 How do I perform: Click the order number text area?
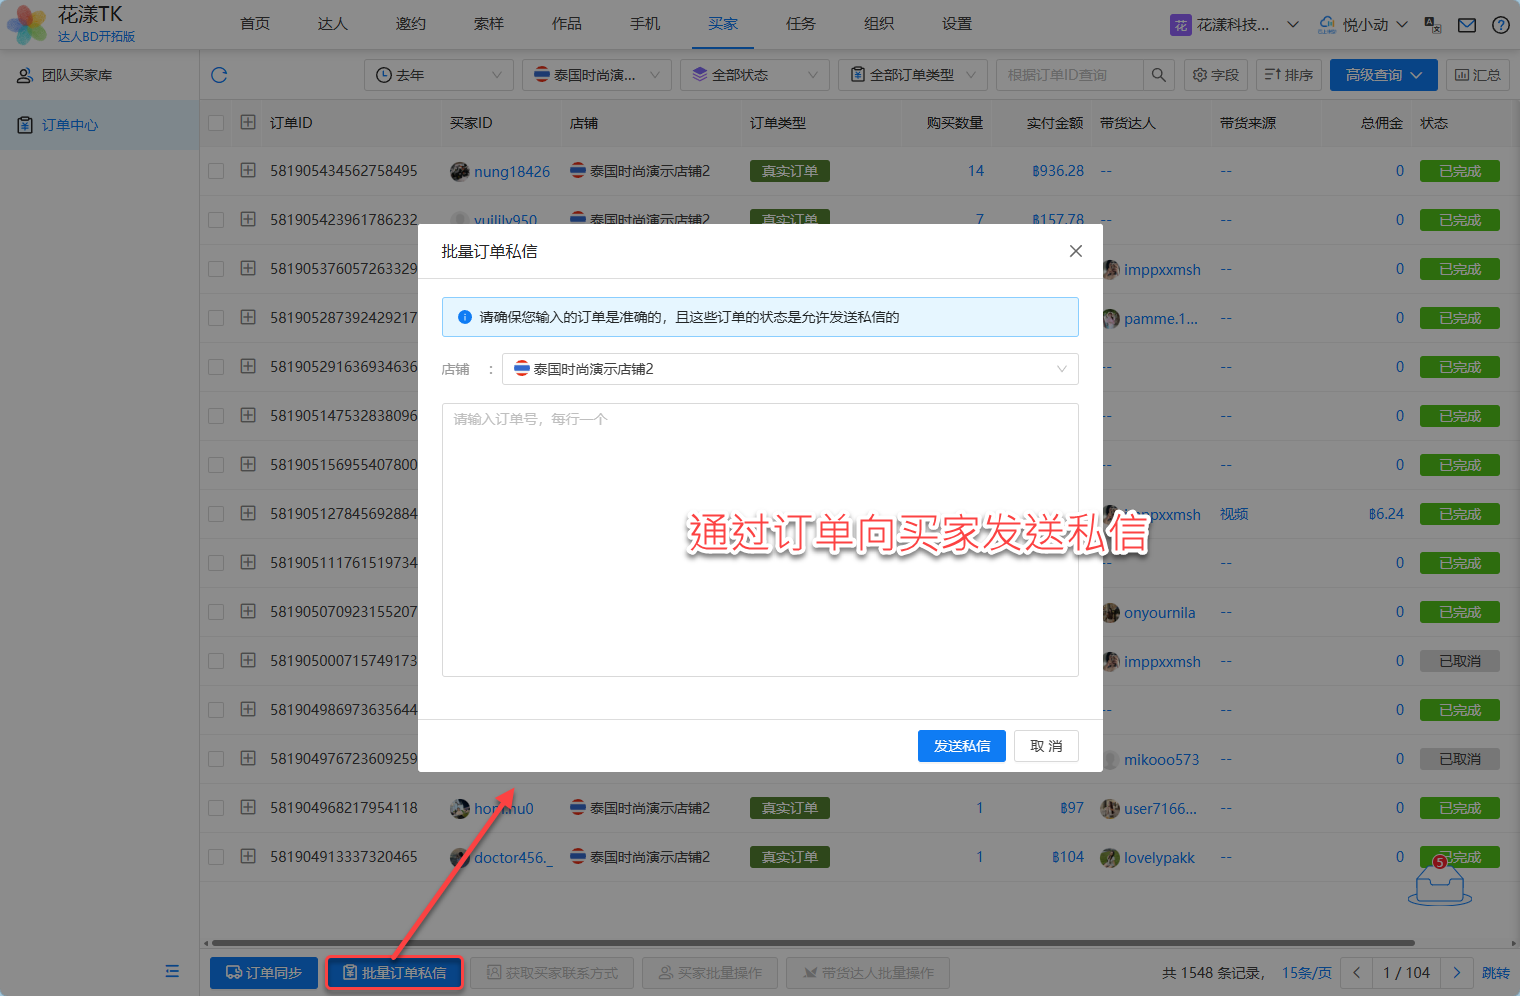[760, 540]
